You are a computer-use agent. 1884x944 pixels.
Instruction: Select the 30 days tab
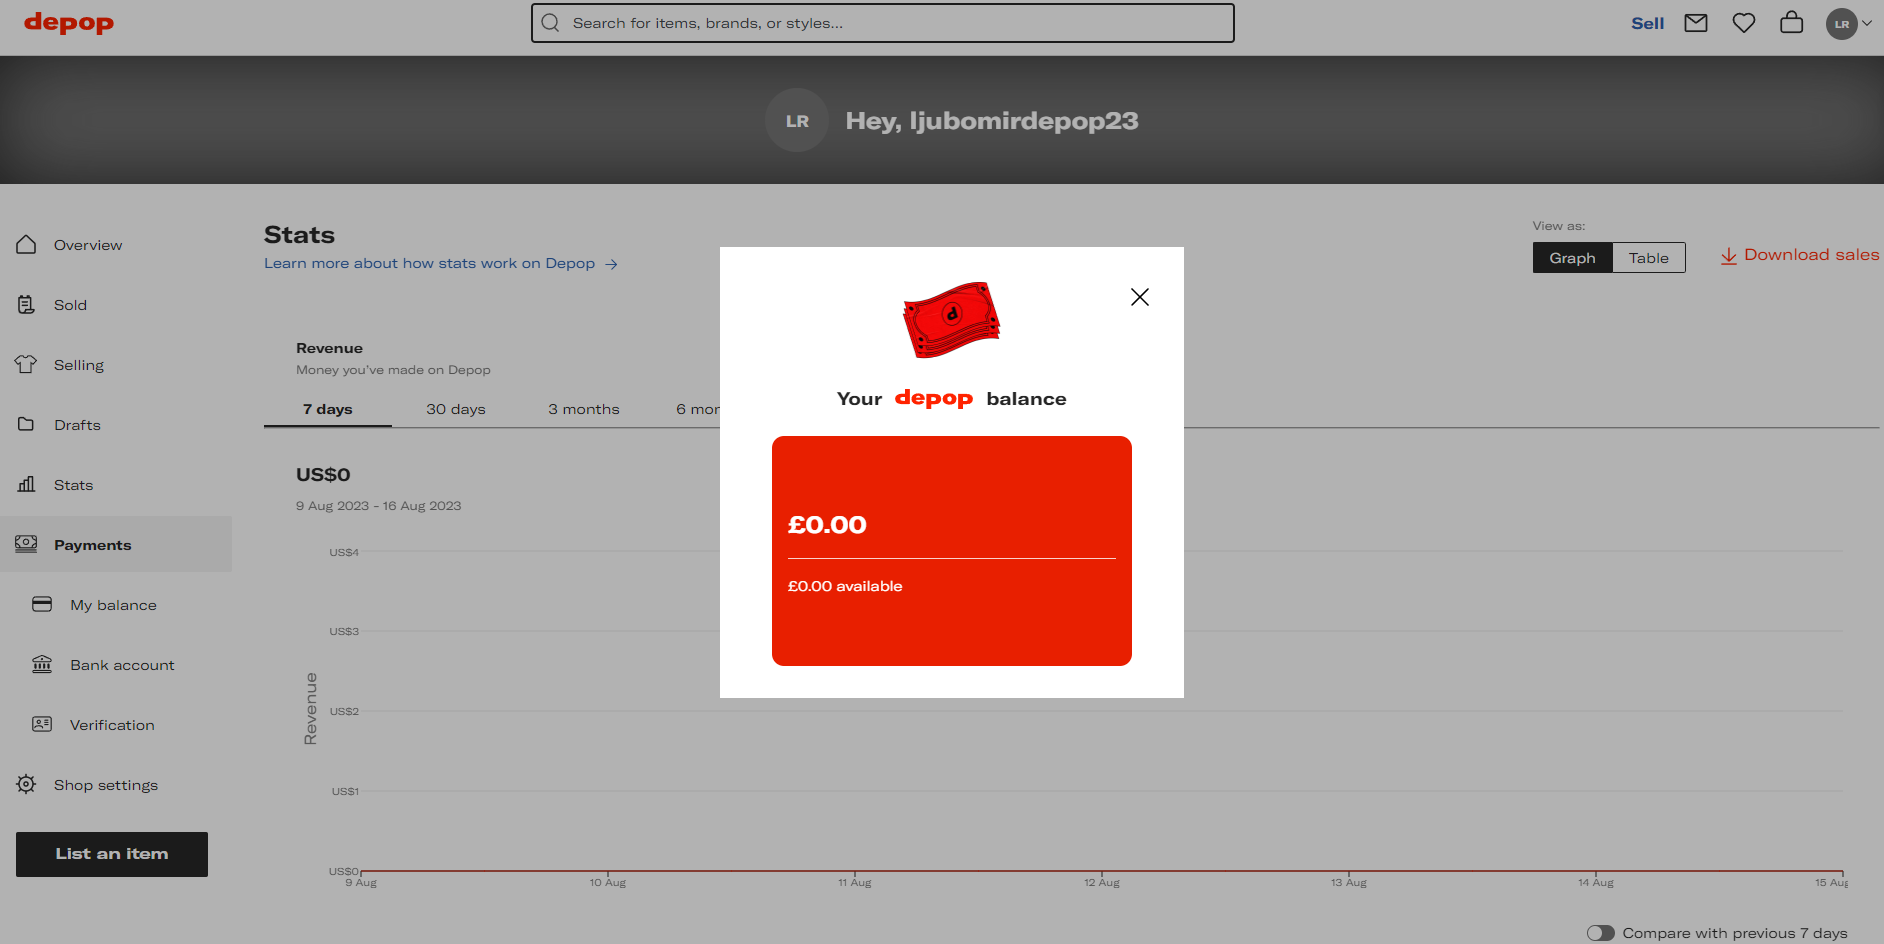[456, 409]
